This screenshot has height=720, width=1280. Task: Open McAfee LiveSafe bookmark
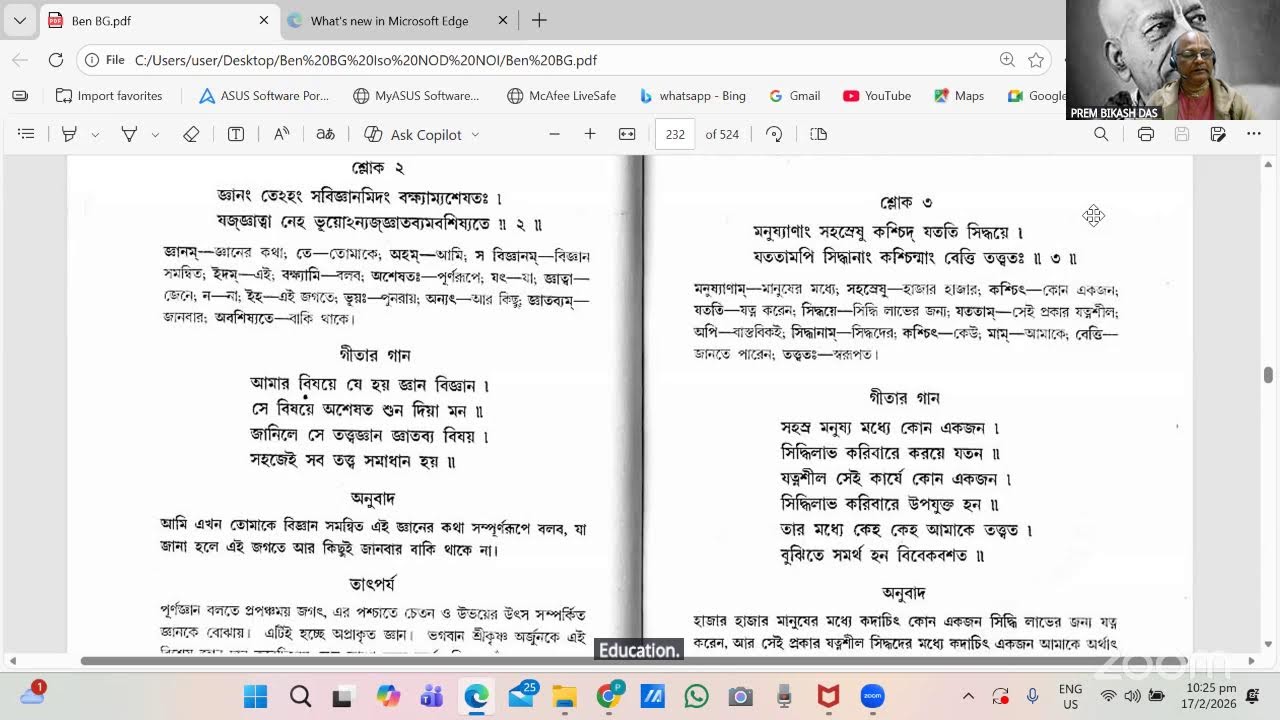point(561,96)
